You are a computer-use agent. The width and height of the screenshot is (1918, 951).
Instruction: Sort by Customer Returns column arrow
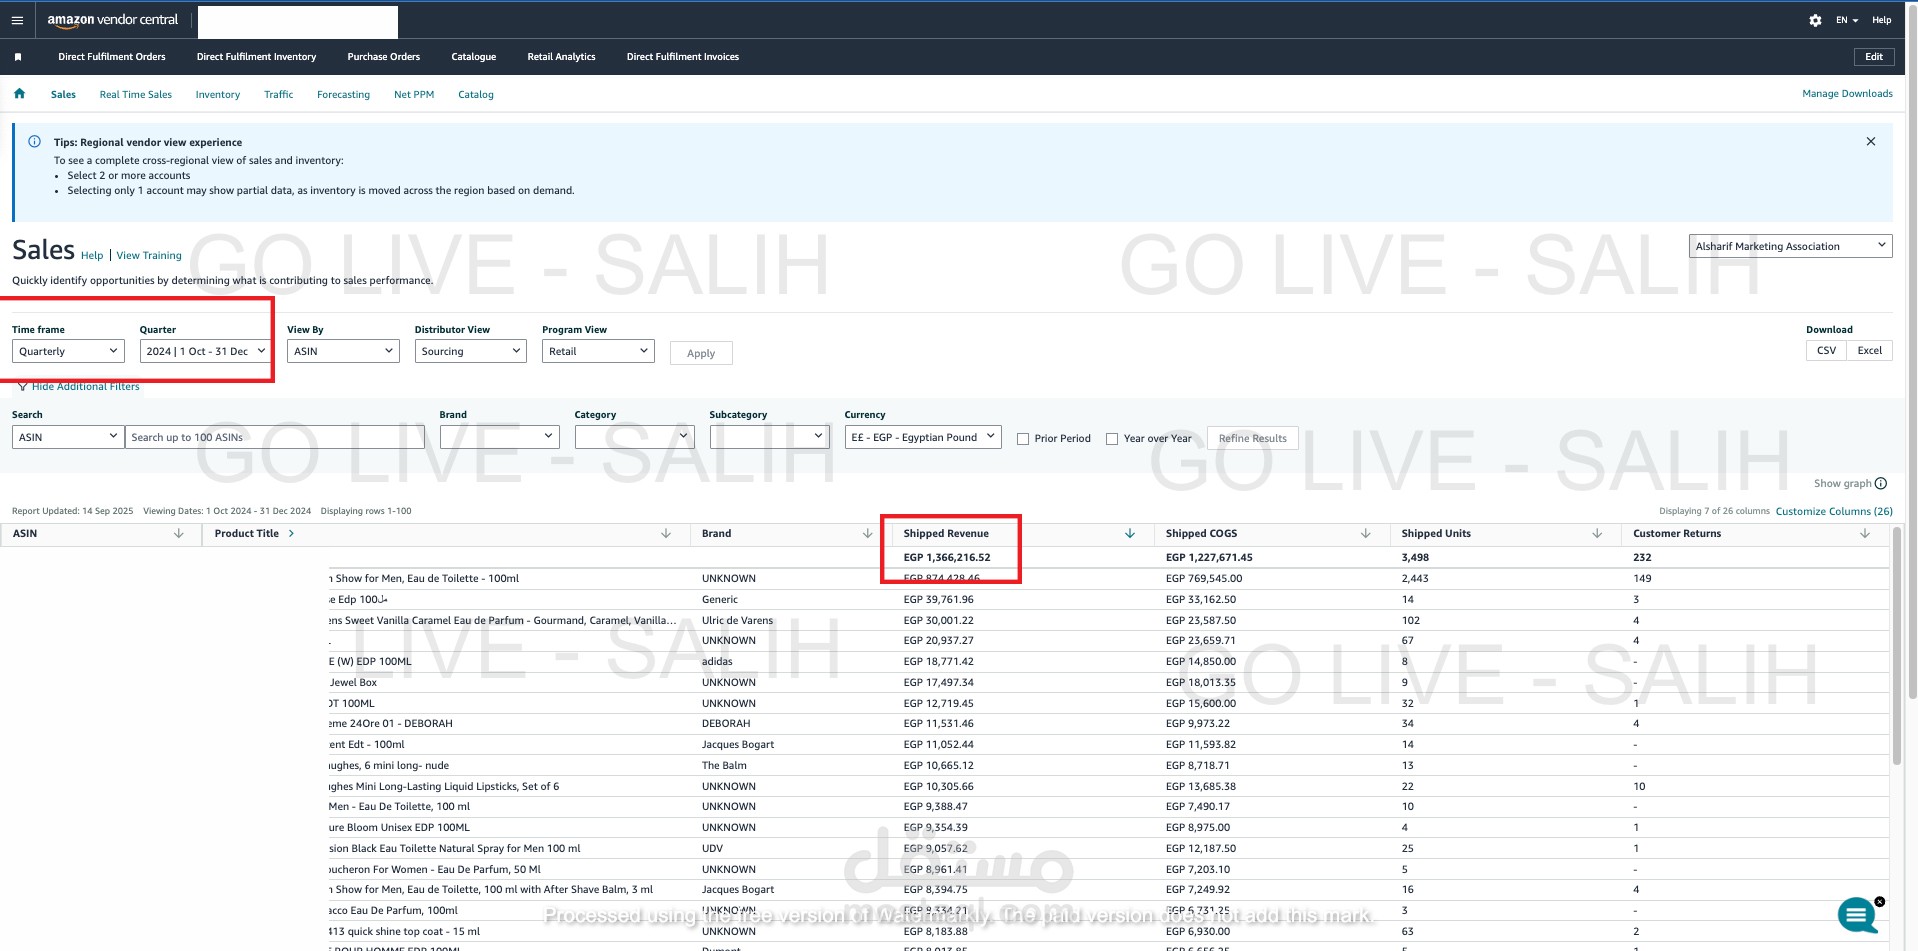[x=1865, y=534]
